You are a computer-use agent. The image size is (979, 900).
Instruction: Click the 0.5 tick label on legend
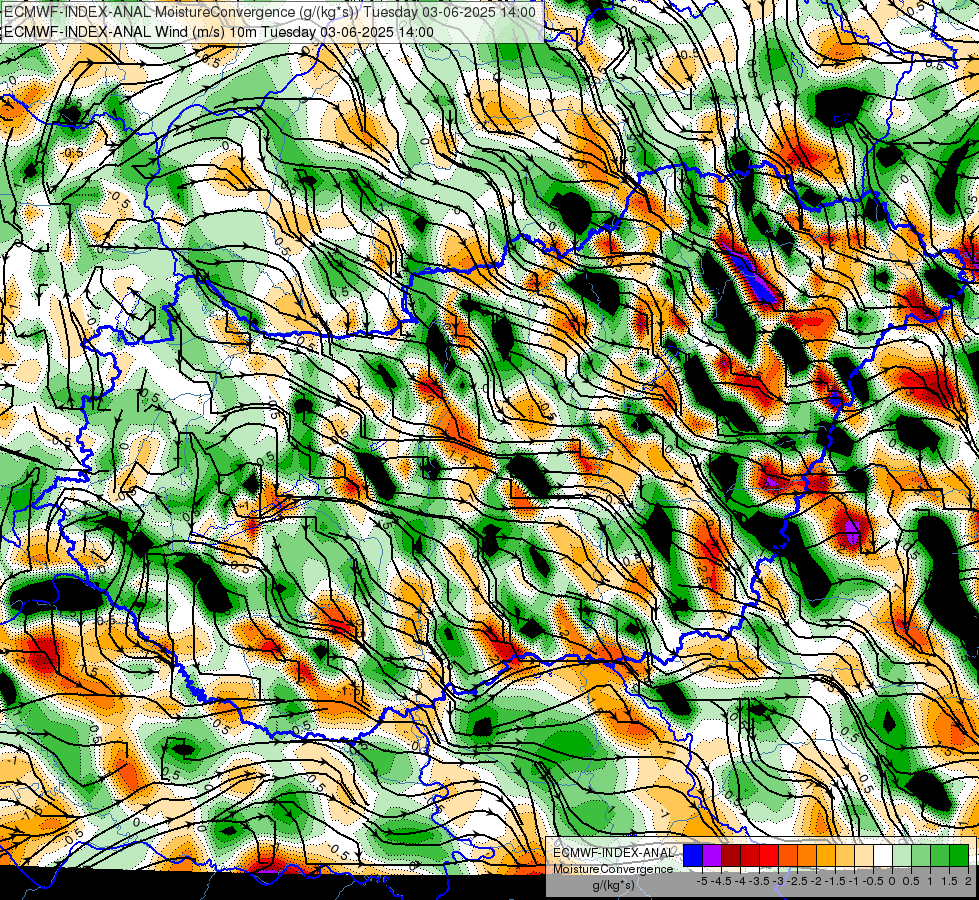coord(911,881)
